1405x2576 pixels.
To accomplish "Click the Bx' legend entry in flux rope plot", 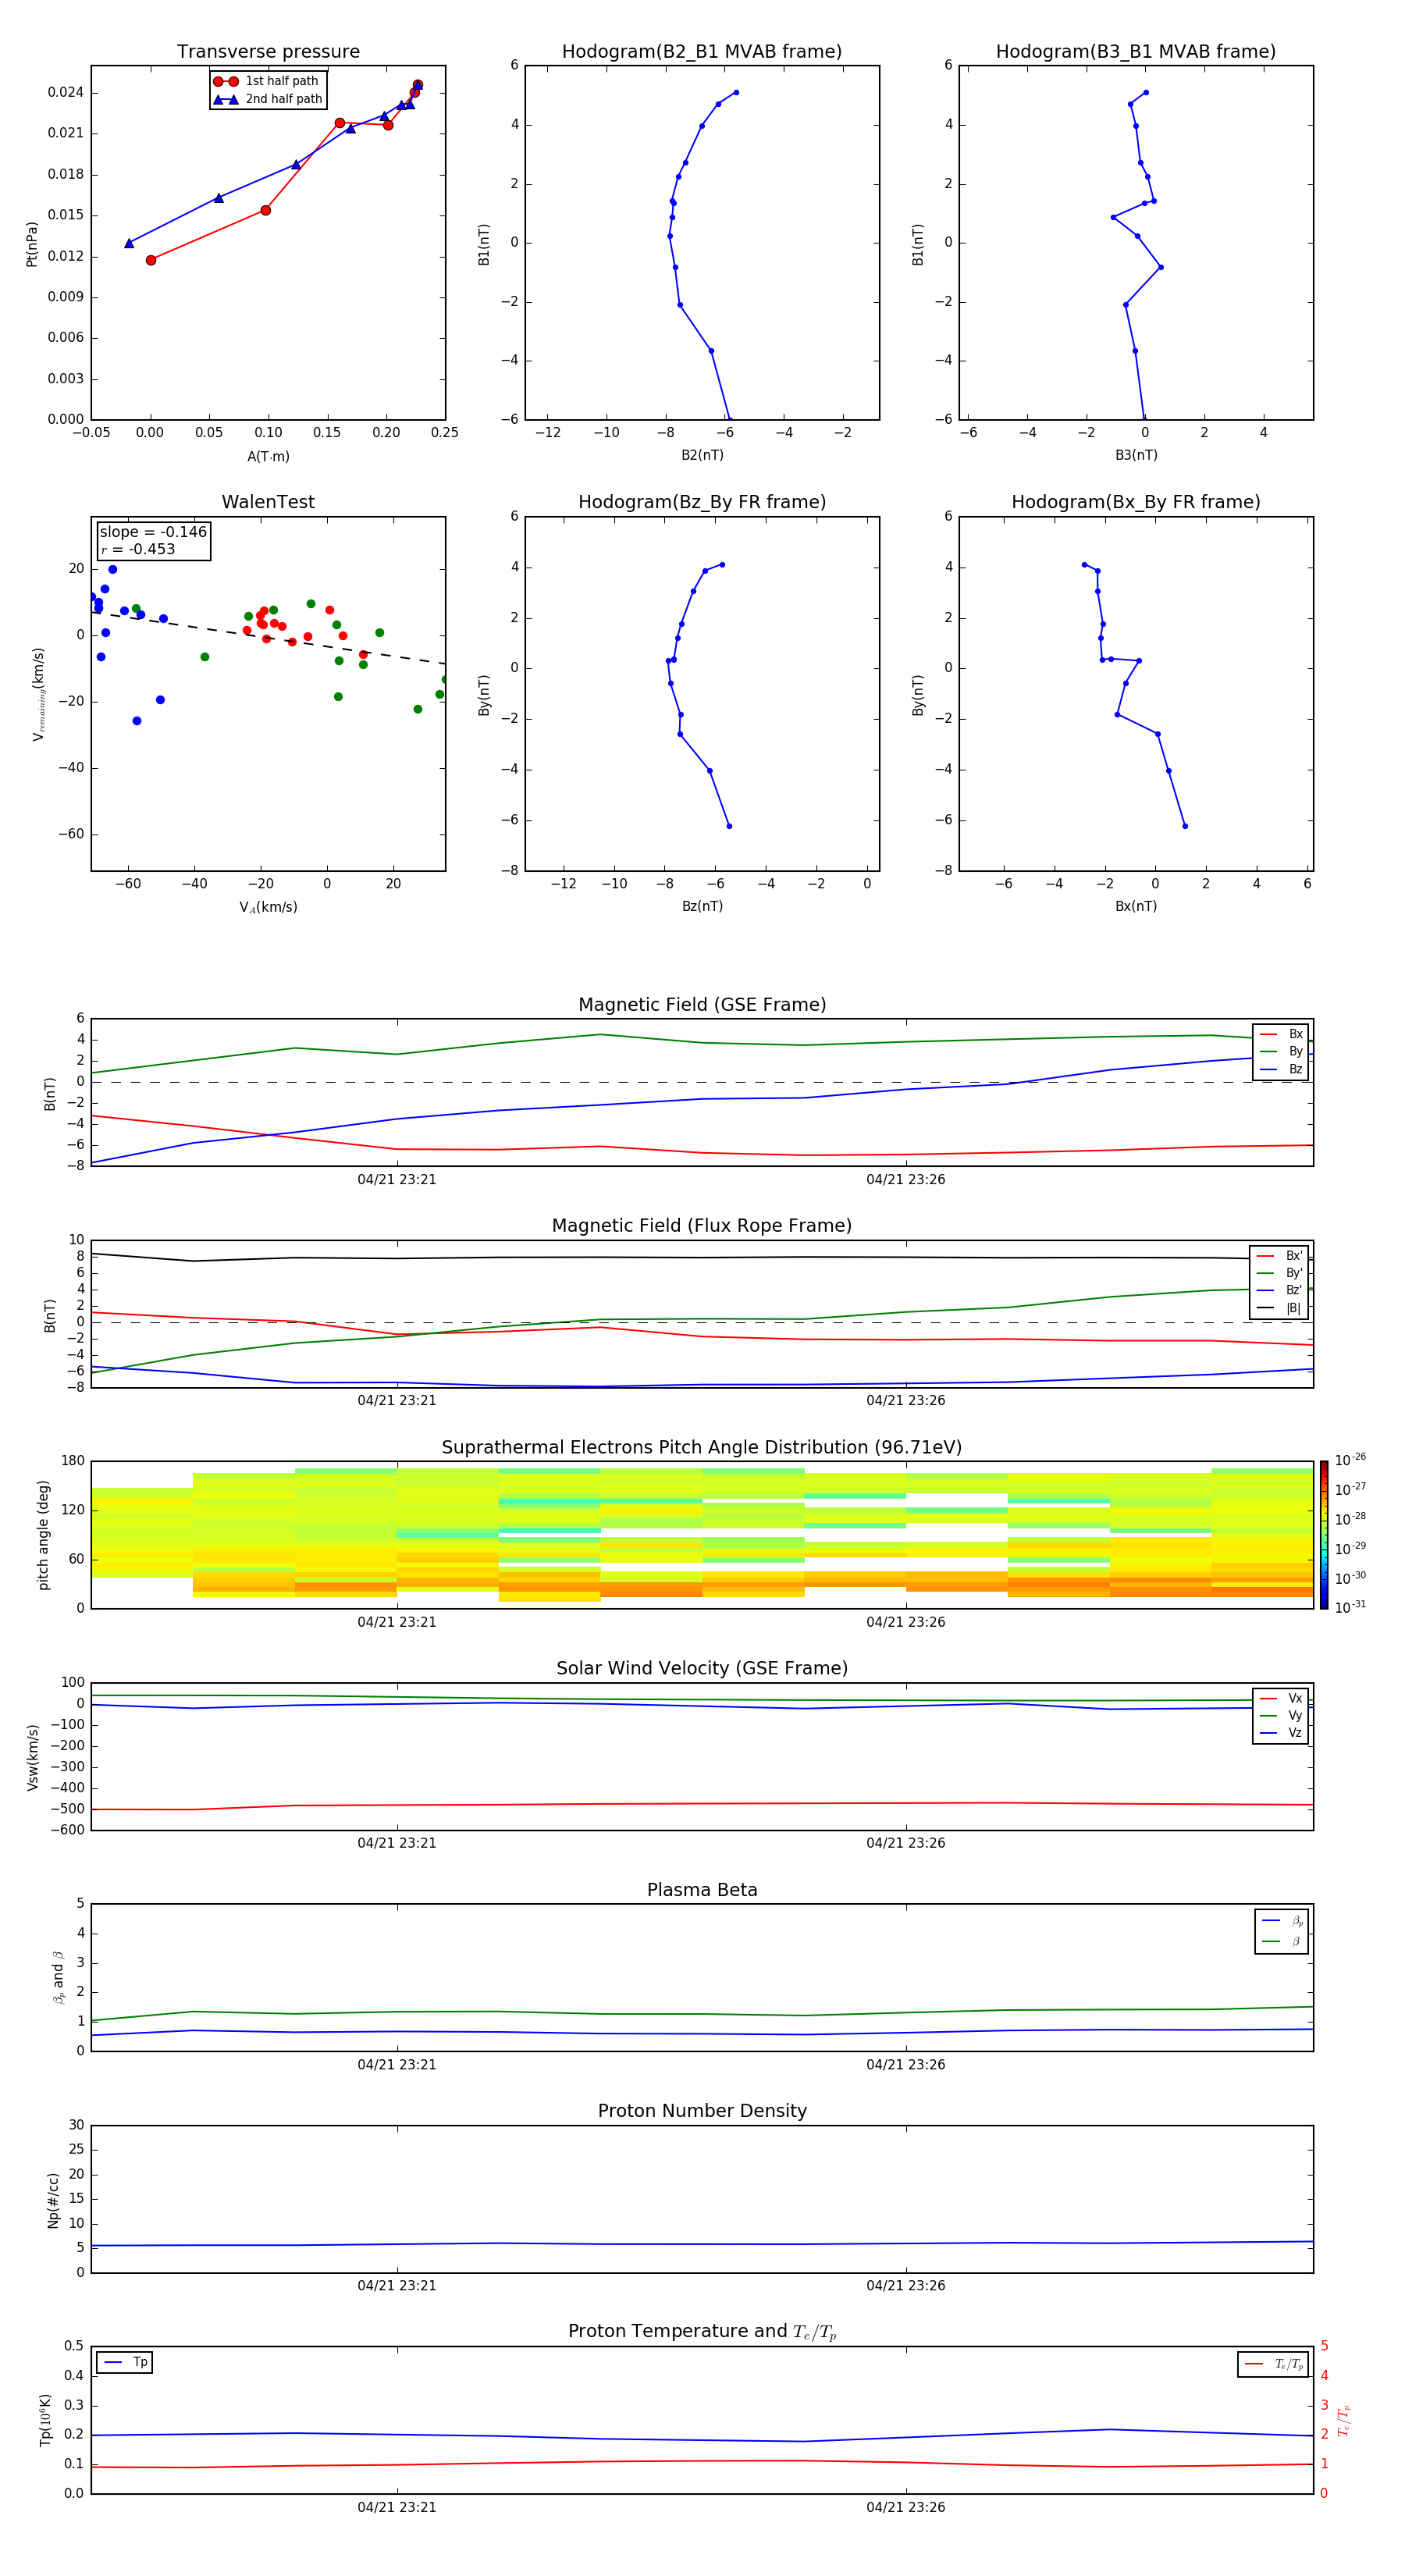I will pyautogui.click(x=1279, y=1256).
